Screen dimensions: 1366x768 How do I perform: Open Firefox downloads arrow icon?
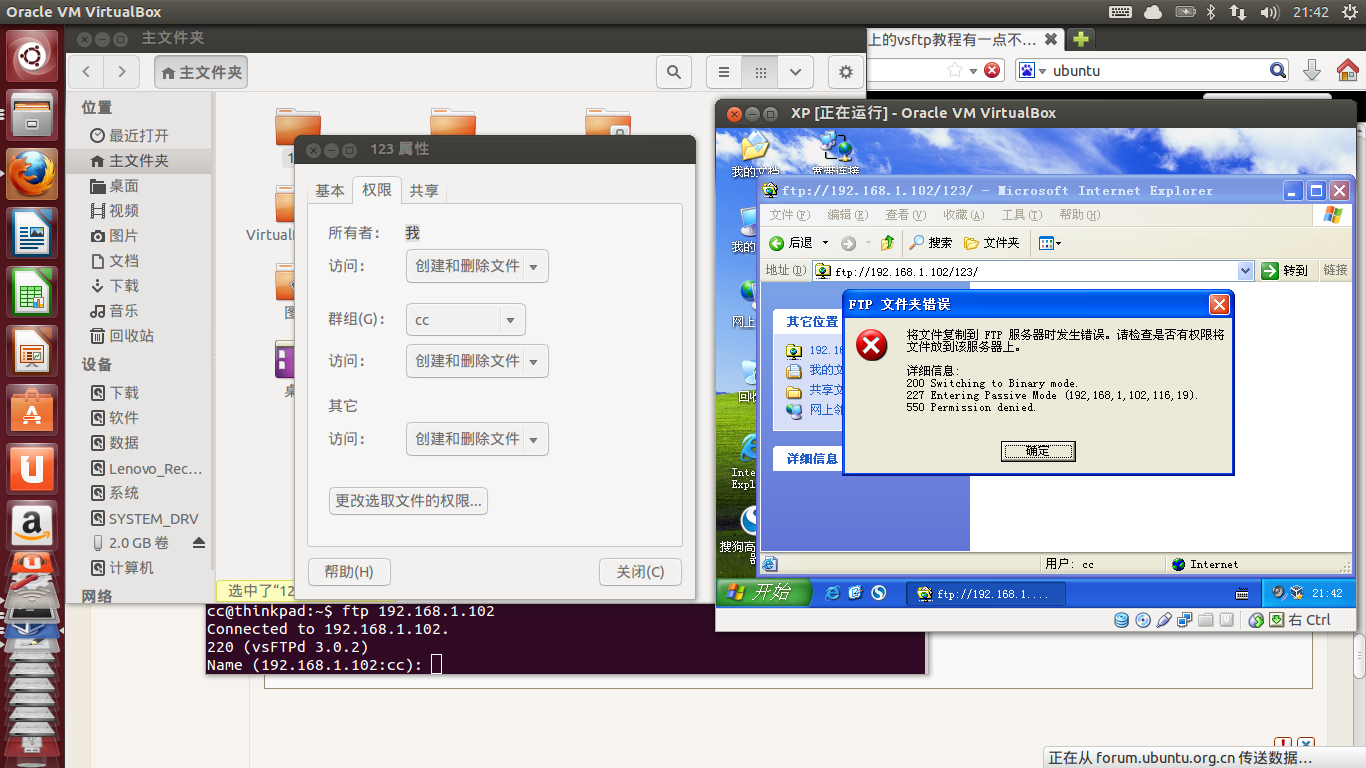coord(1313,70)
